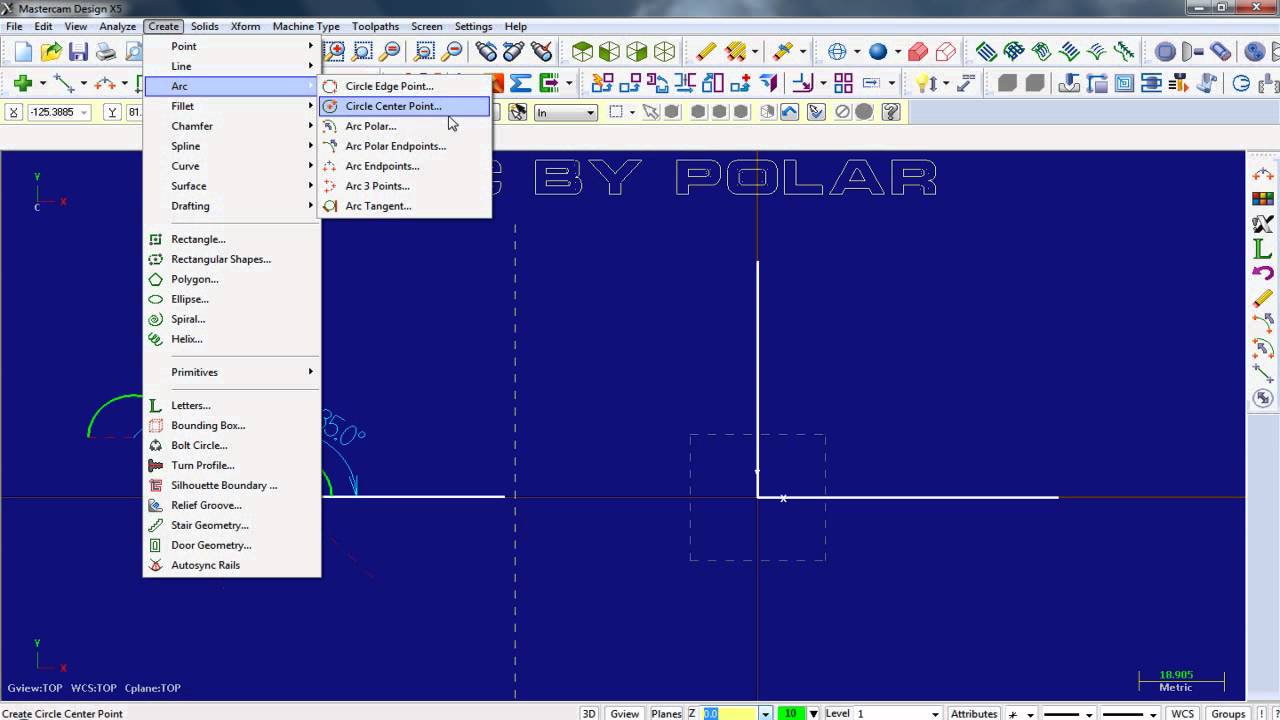Click the yellow light bulb icon
This screenshot has height=720, width=1280.
tap(924, 83)
